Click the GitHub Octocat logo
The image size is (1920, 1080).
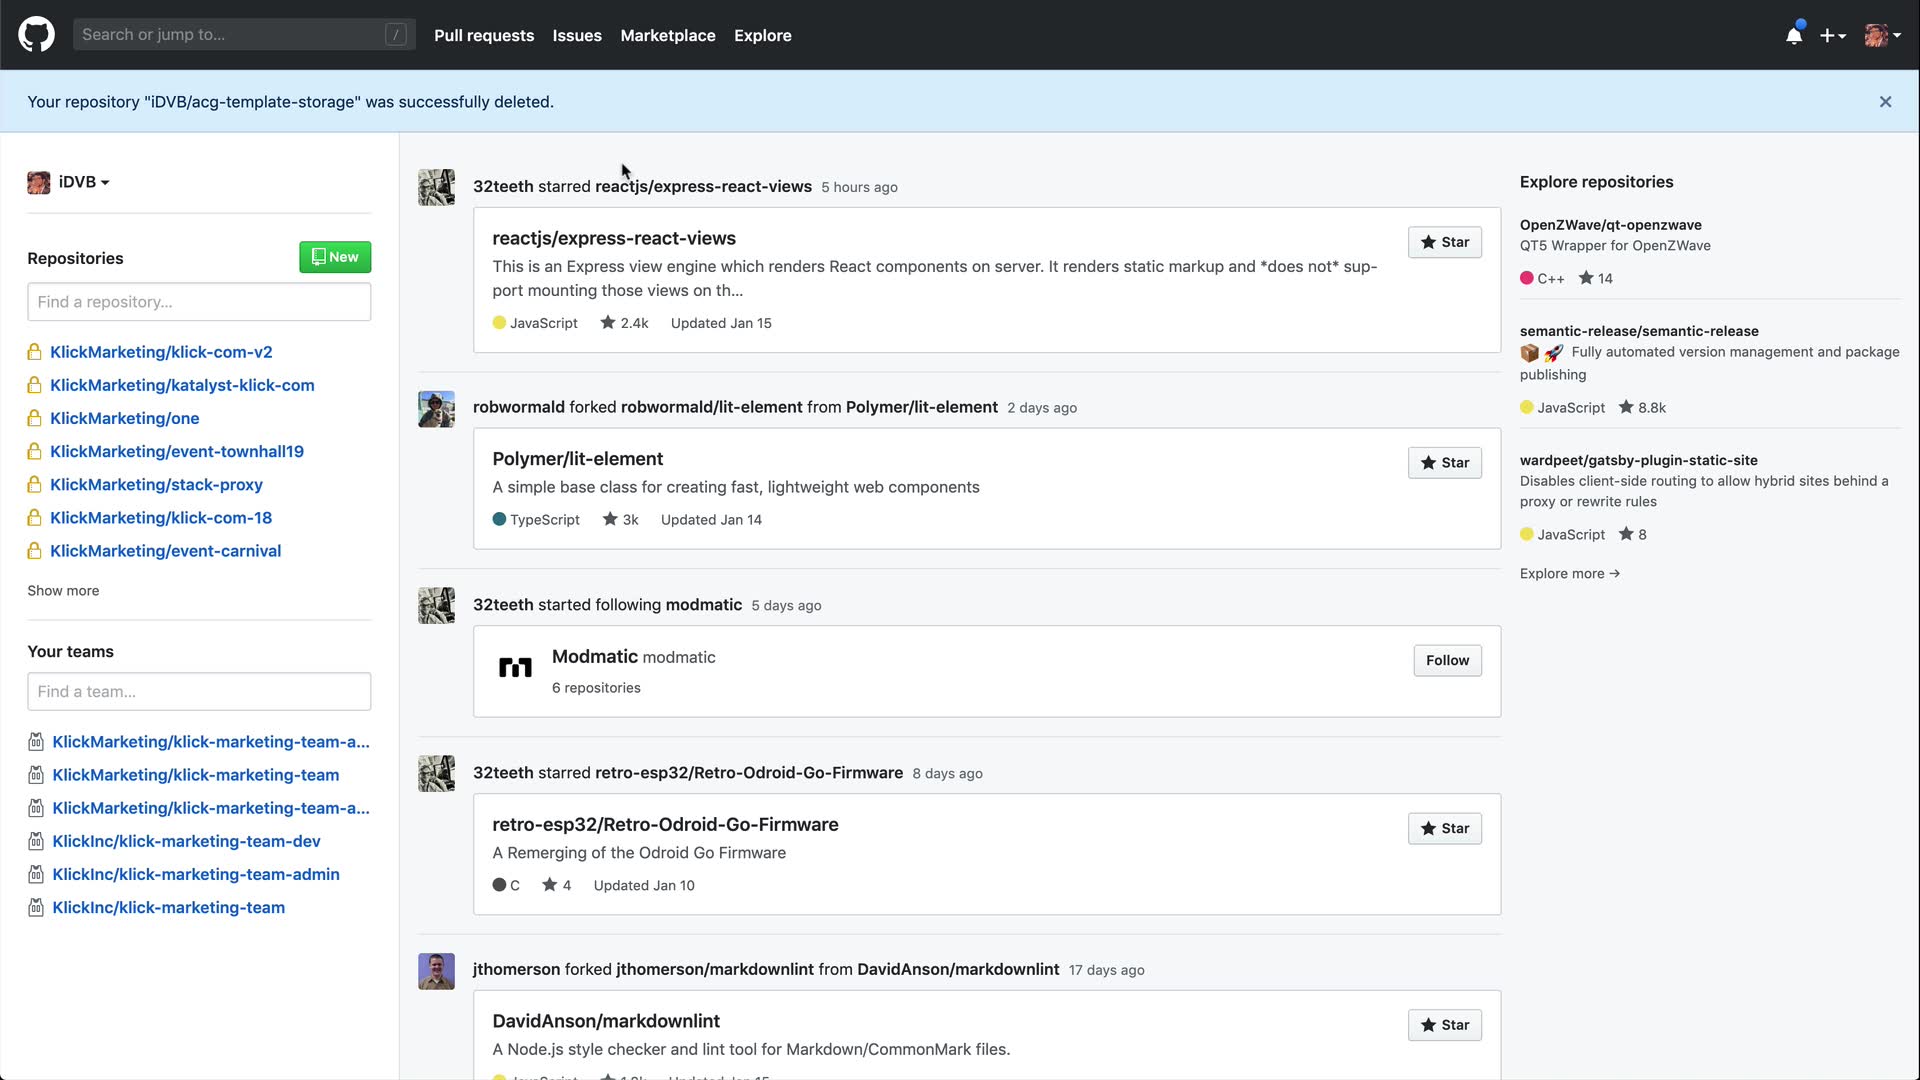pyautogui.click(x=36, y=35)
